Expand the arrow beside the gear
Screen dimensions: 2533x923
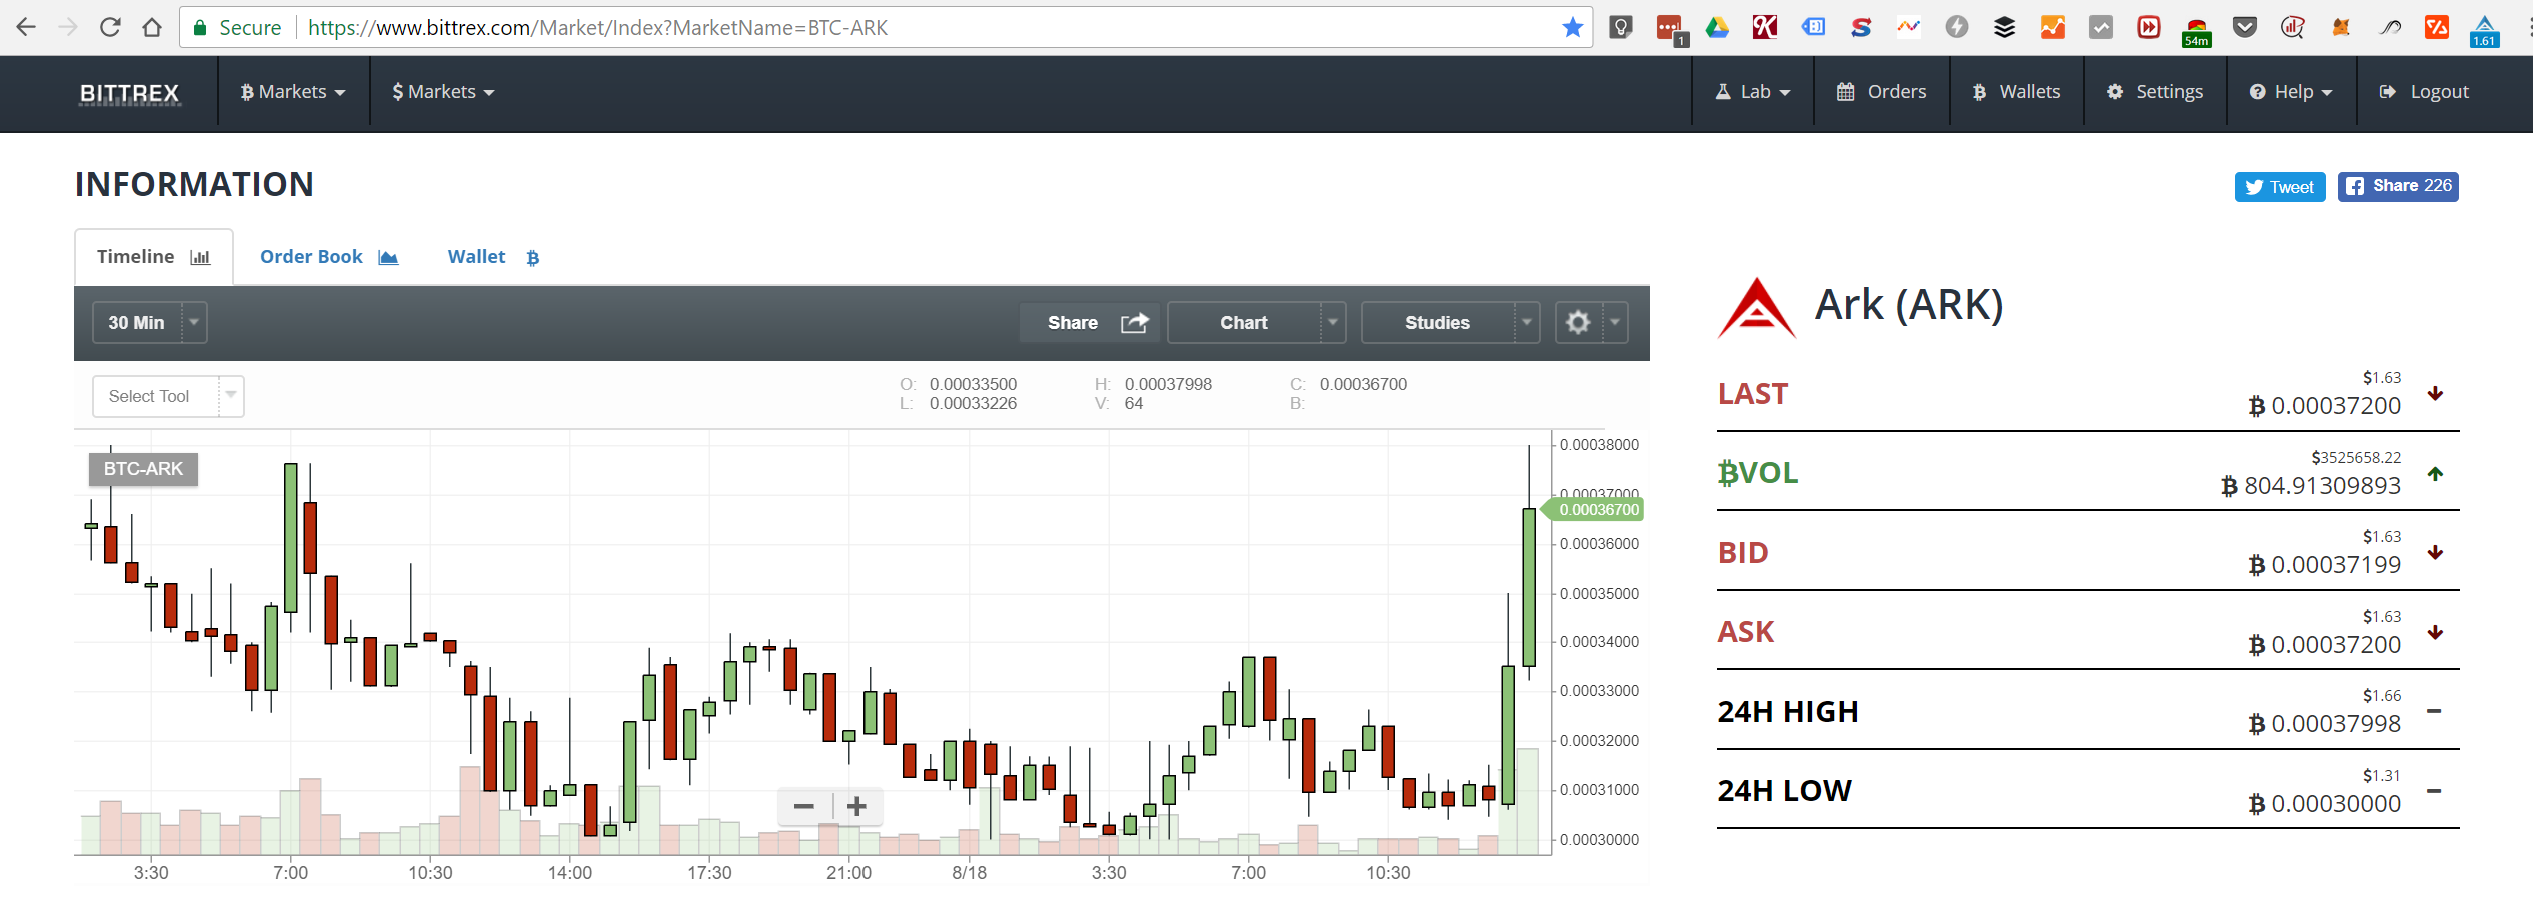click(x=1615, y=322)
